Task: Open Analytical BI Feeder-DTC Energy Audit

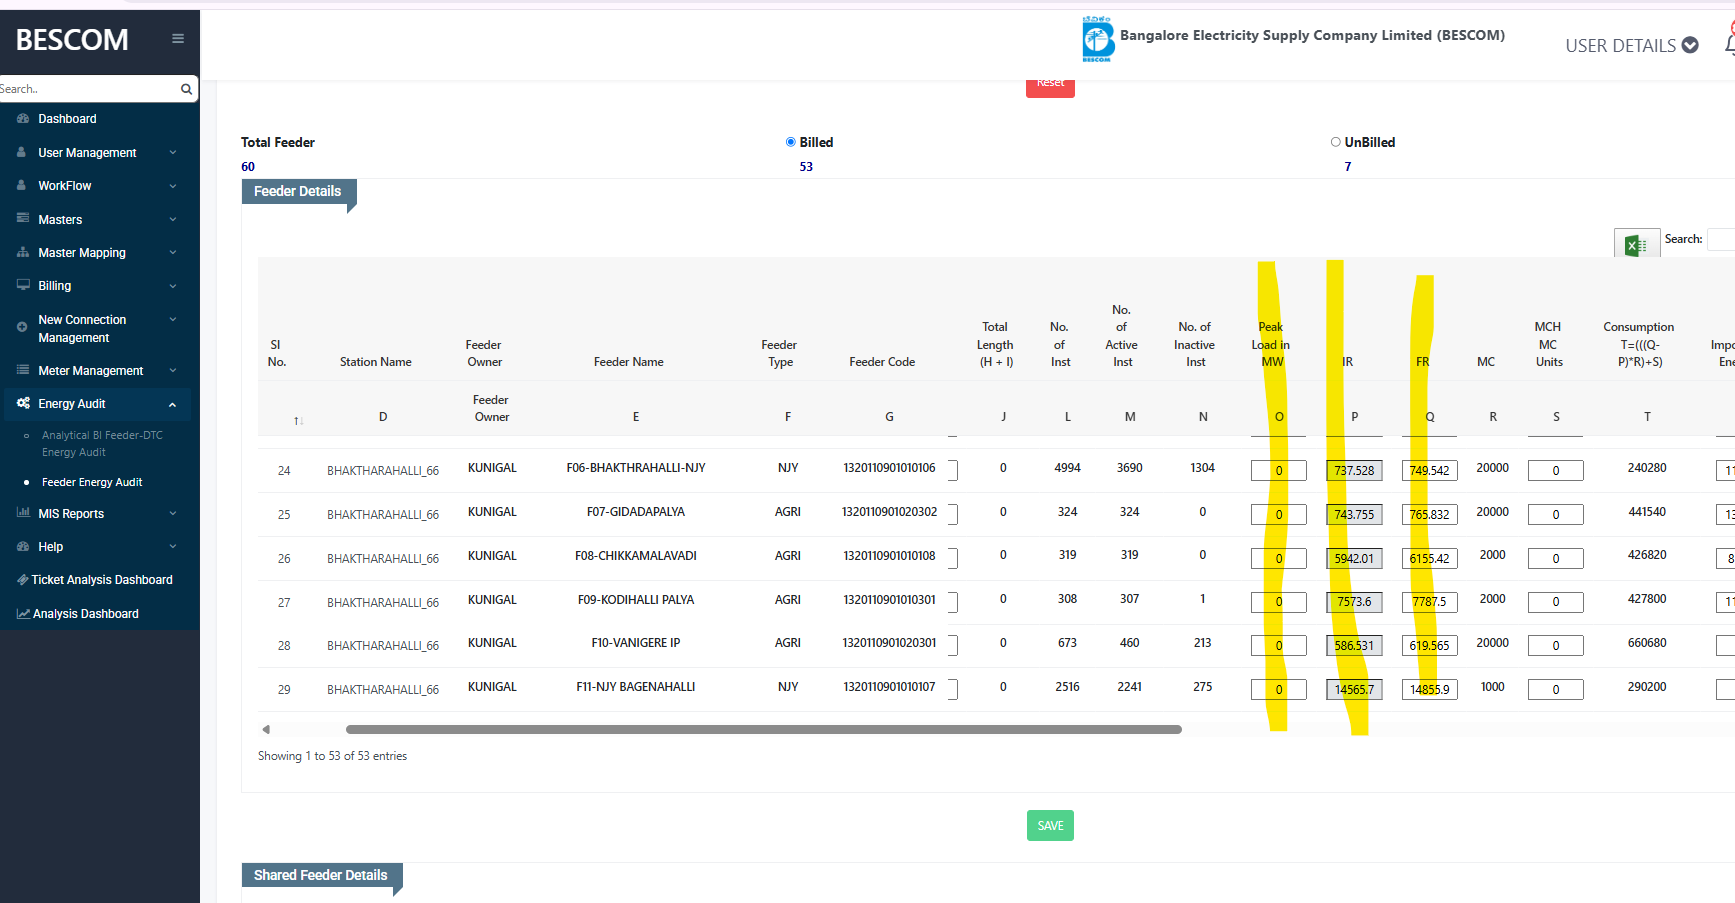Action: click(x=102, y=443)
